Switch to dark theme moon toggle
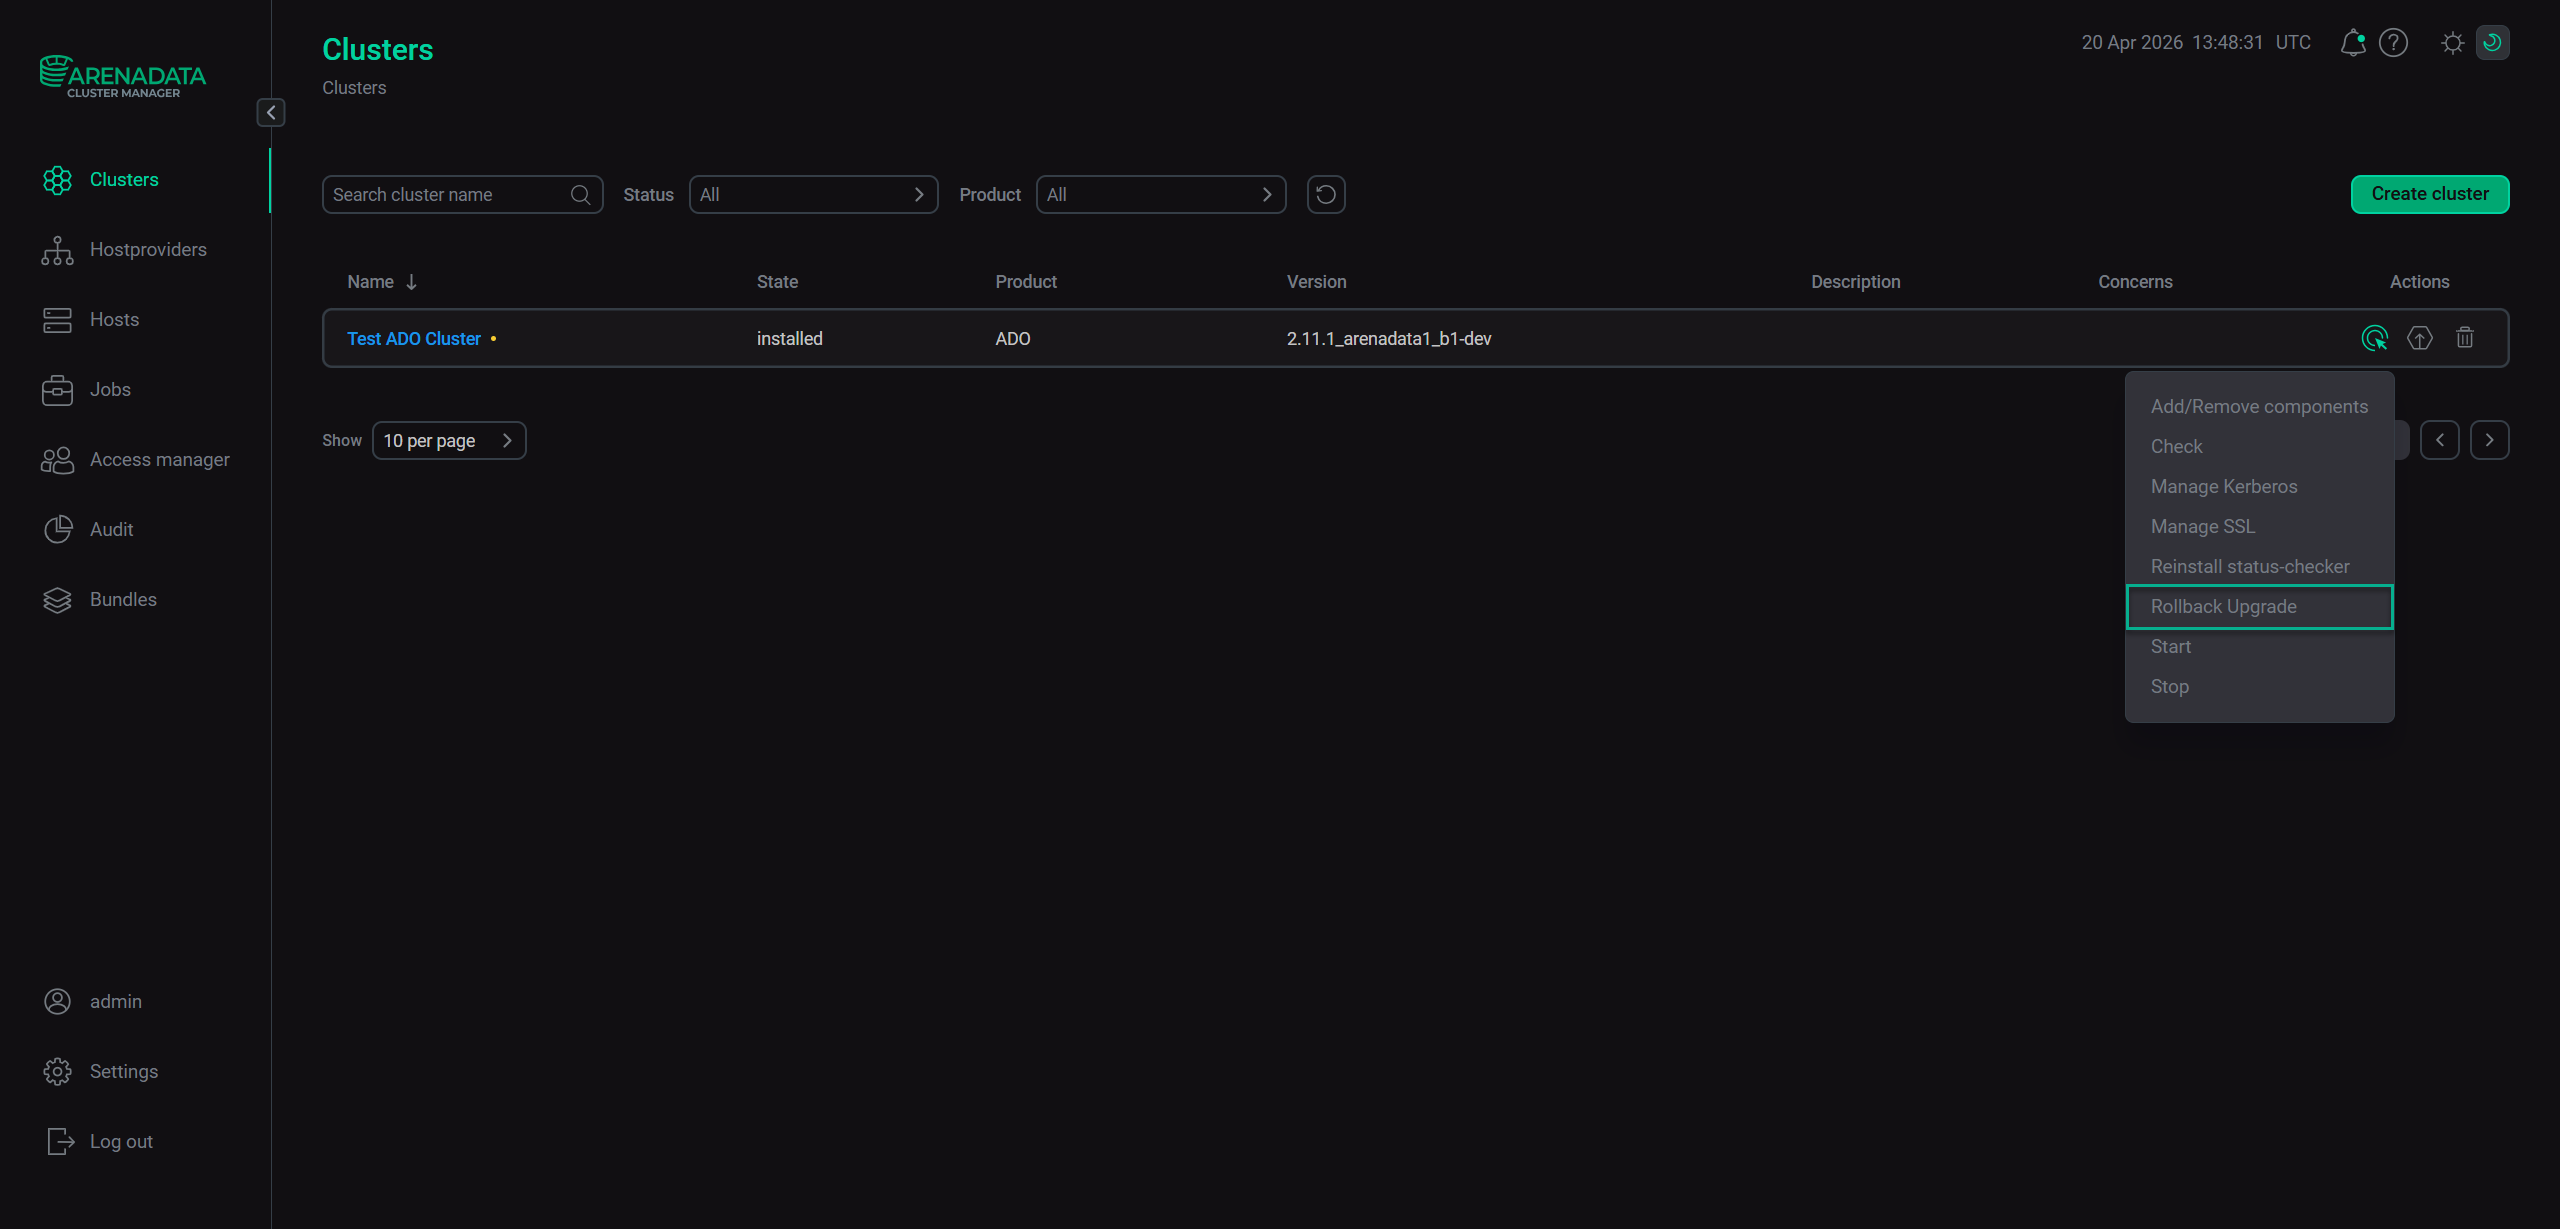Screen dimensions: 2560x1229 (2492, 43)
